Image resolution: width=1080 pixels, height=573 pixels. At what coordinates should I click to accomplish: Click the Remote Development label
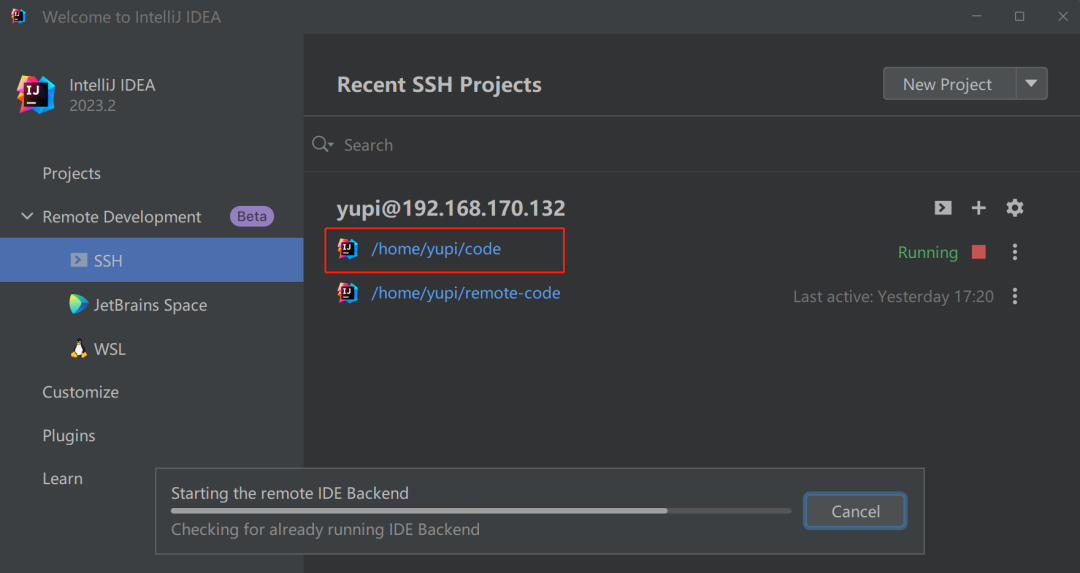(x=122, y=216)
